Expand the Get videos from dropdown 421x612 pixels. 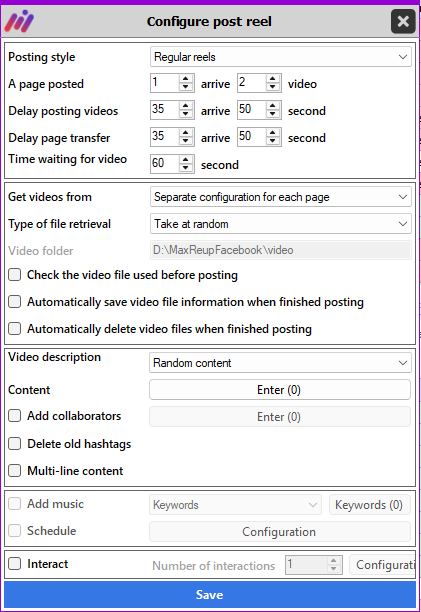tap(281, 197)
